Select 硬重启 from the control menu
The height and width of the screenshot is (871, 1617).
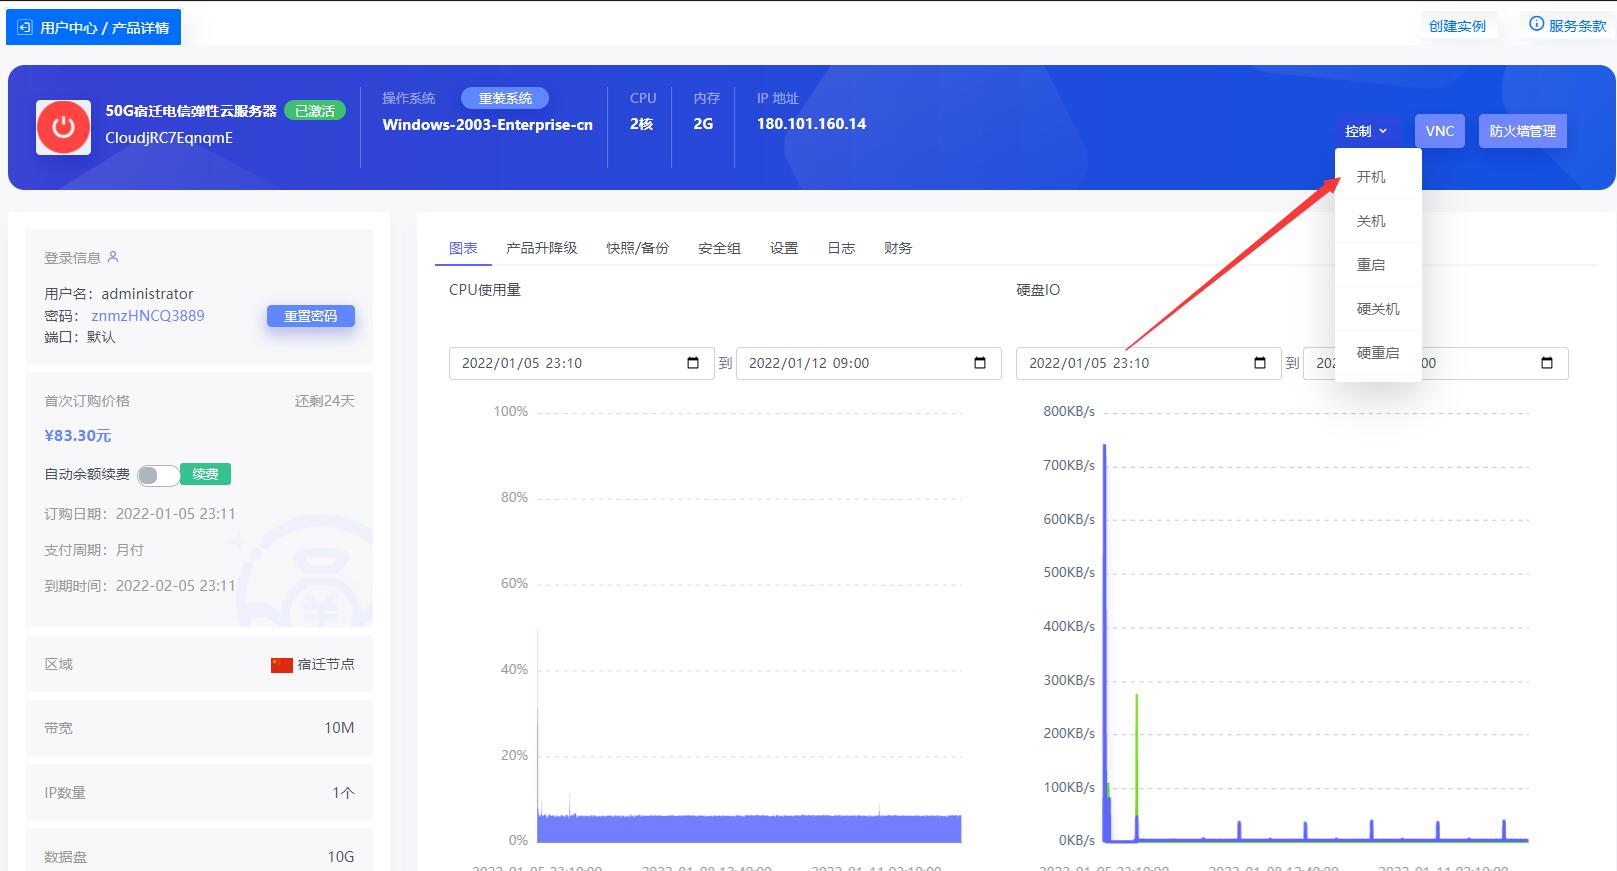[1378, 353]
